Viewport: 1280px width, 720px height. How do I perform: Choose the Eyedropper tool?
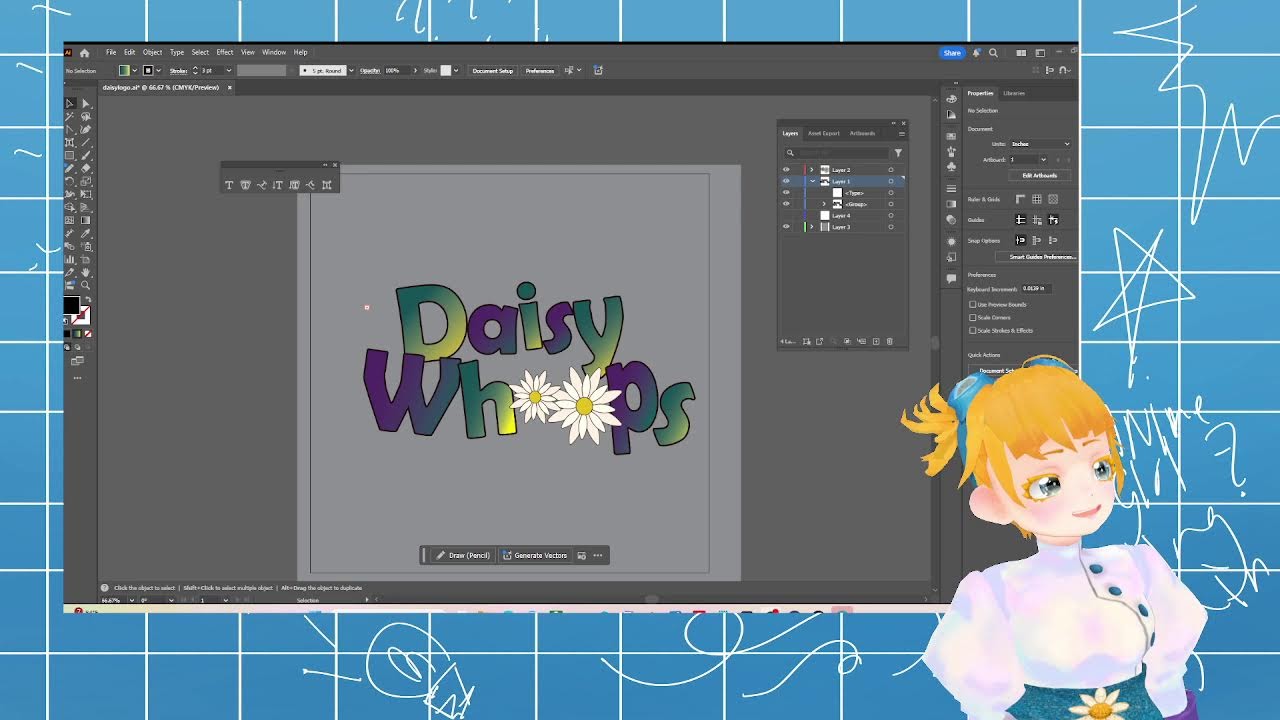pyautogui.click(x=86, y=233)
